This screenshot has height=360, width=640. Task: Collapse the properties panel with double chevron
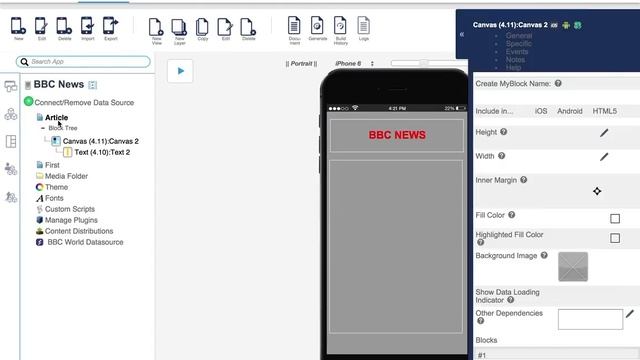point(462,34)
